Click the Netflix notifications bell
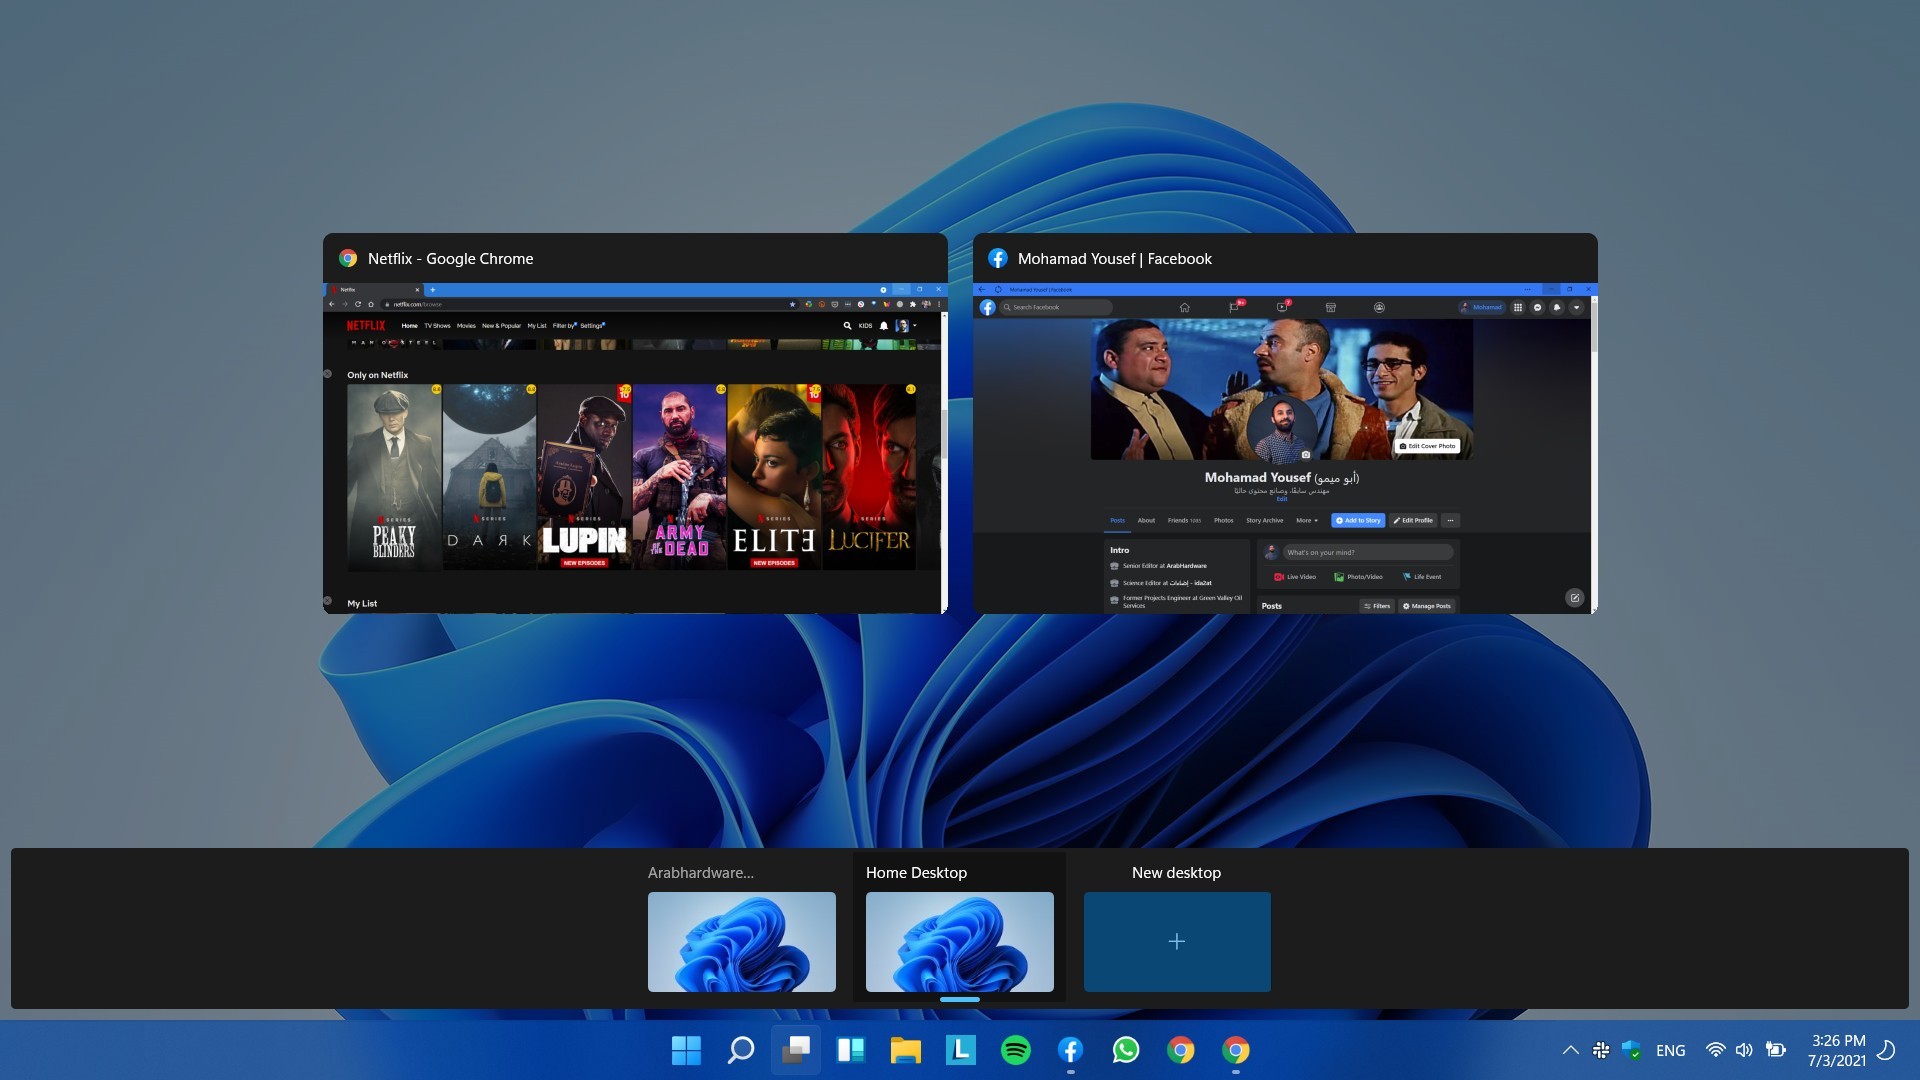Viewport: 1920px width, 1080px height. [883, 325]
